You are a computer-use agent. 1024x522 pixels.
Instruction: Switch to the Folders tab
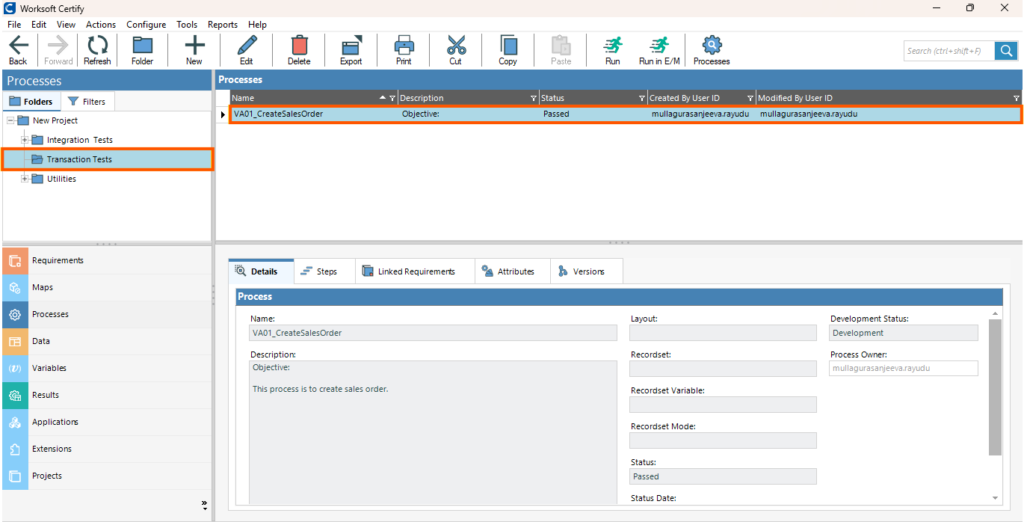[x=31, y=102]
